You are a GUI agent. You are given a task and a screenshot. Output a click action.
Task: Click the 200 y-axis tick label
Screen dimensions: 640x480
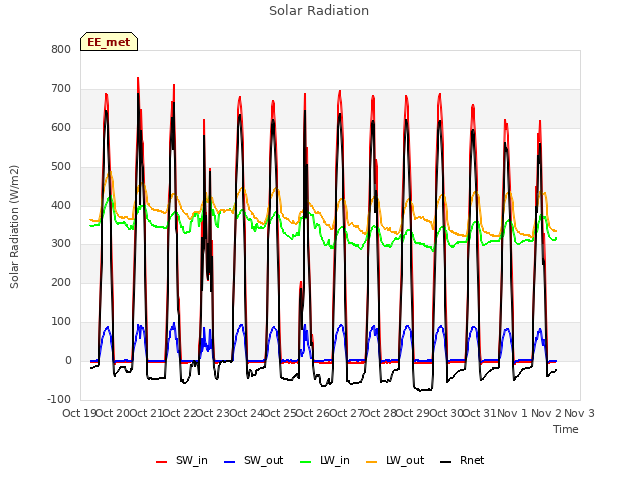tap(61, 282)
